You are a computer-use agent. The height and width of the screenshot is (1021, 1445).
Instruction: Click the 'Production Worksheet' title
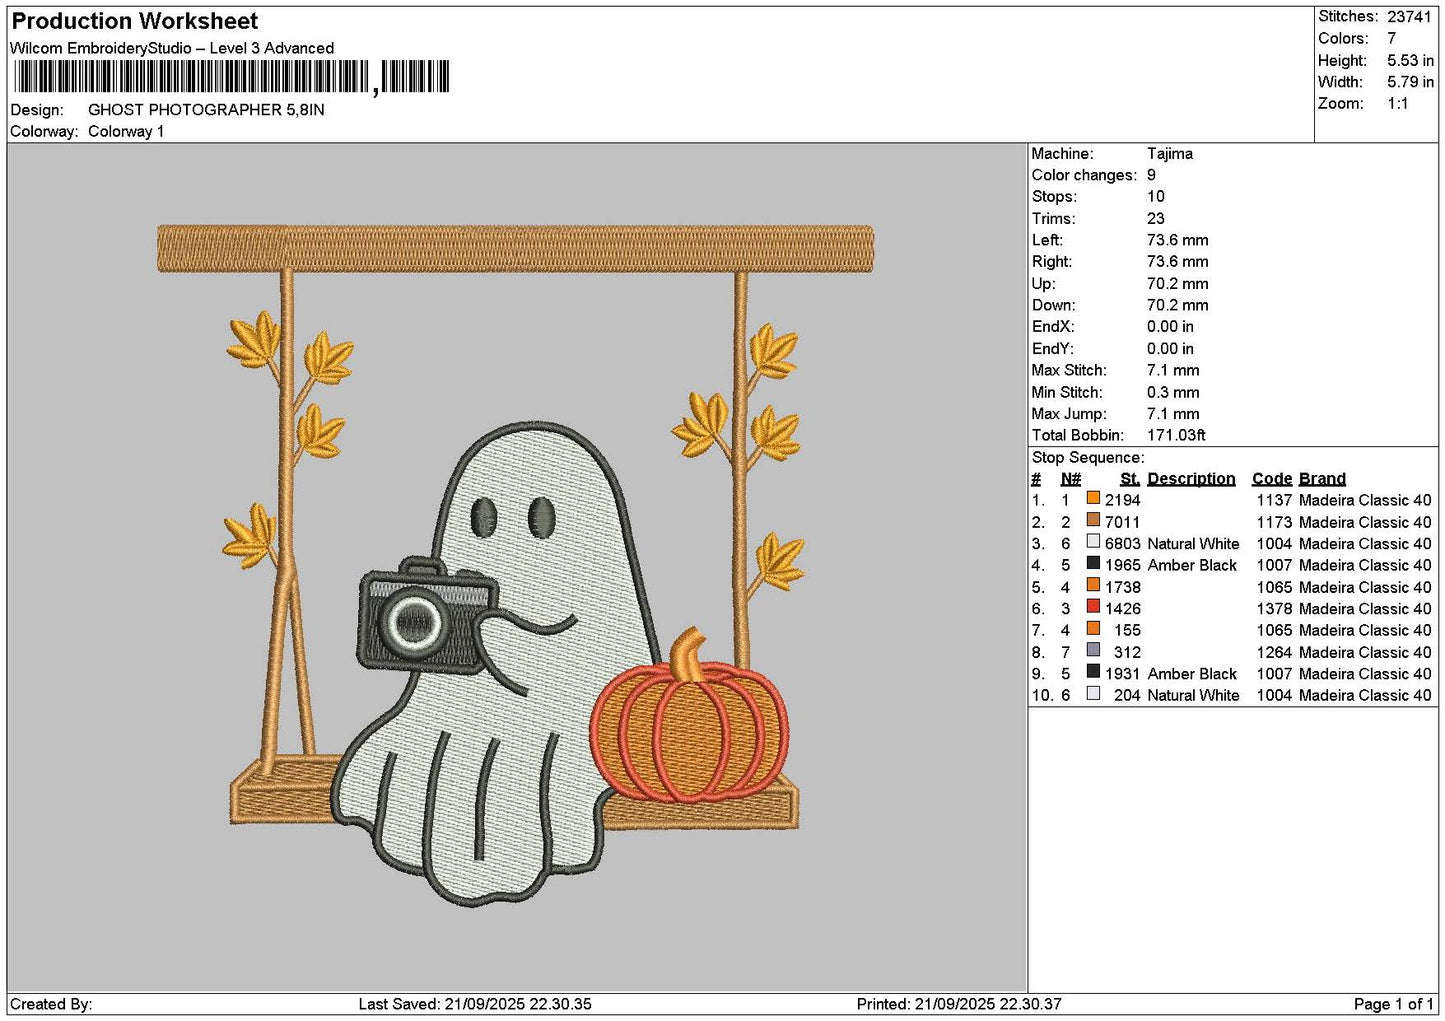(x=135, y=21)
